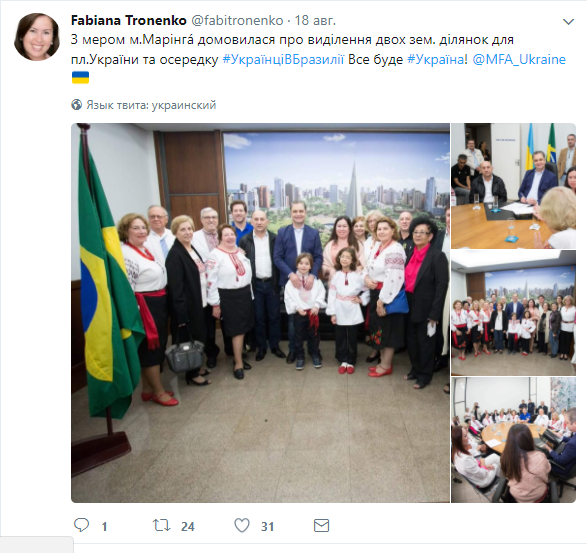Screen dimensions: 587x553
Task: Open the middle-right group photo thumbnail
Action: click(513, 313)
